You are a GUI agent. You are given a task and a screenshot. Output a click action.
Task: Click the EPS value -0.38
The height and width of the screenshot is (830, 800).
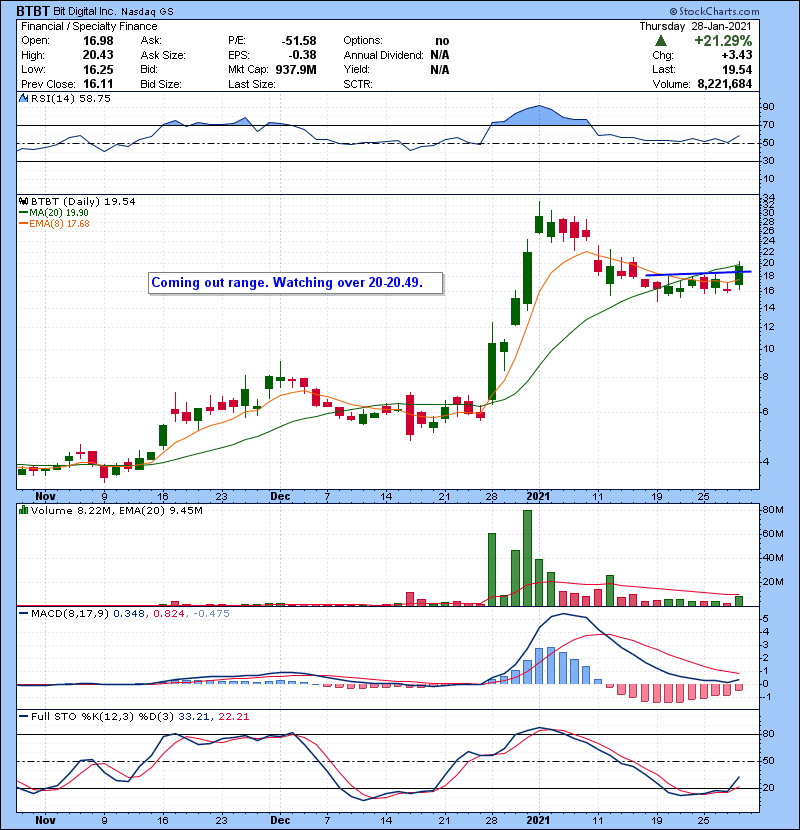302,55
